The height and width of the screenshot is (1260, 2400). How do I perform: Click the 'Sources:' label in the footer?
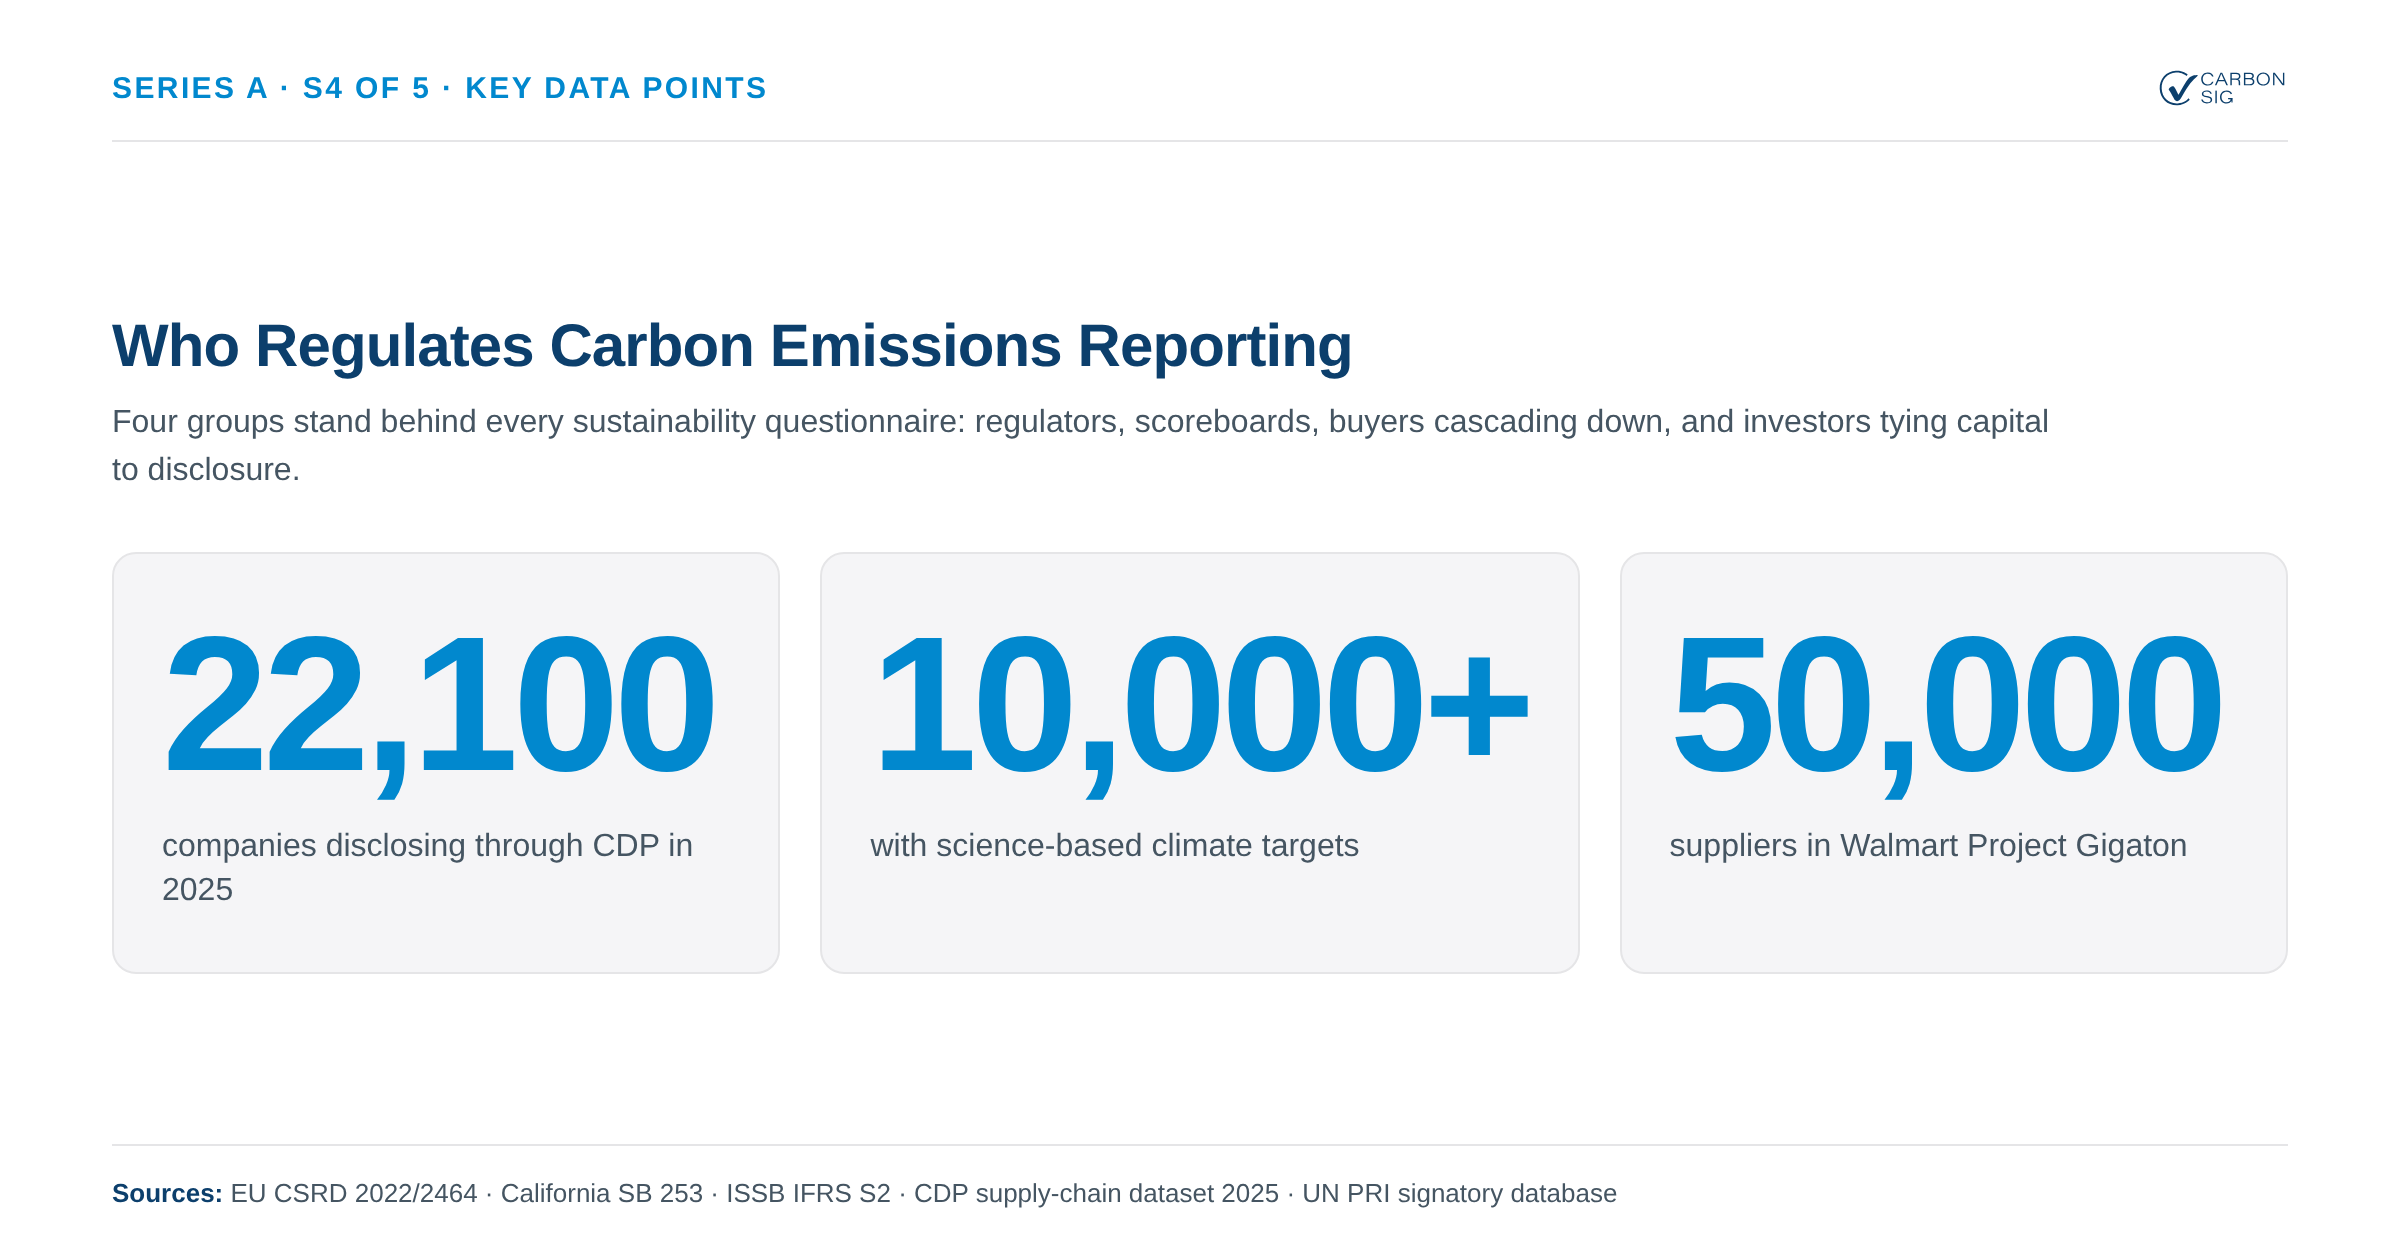tap(167, 1193)
